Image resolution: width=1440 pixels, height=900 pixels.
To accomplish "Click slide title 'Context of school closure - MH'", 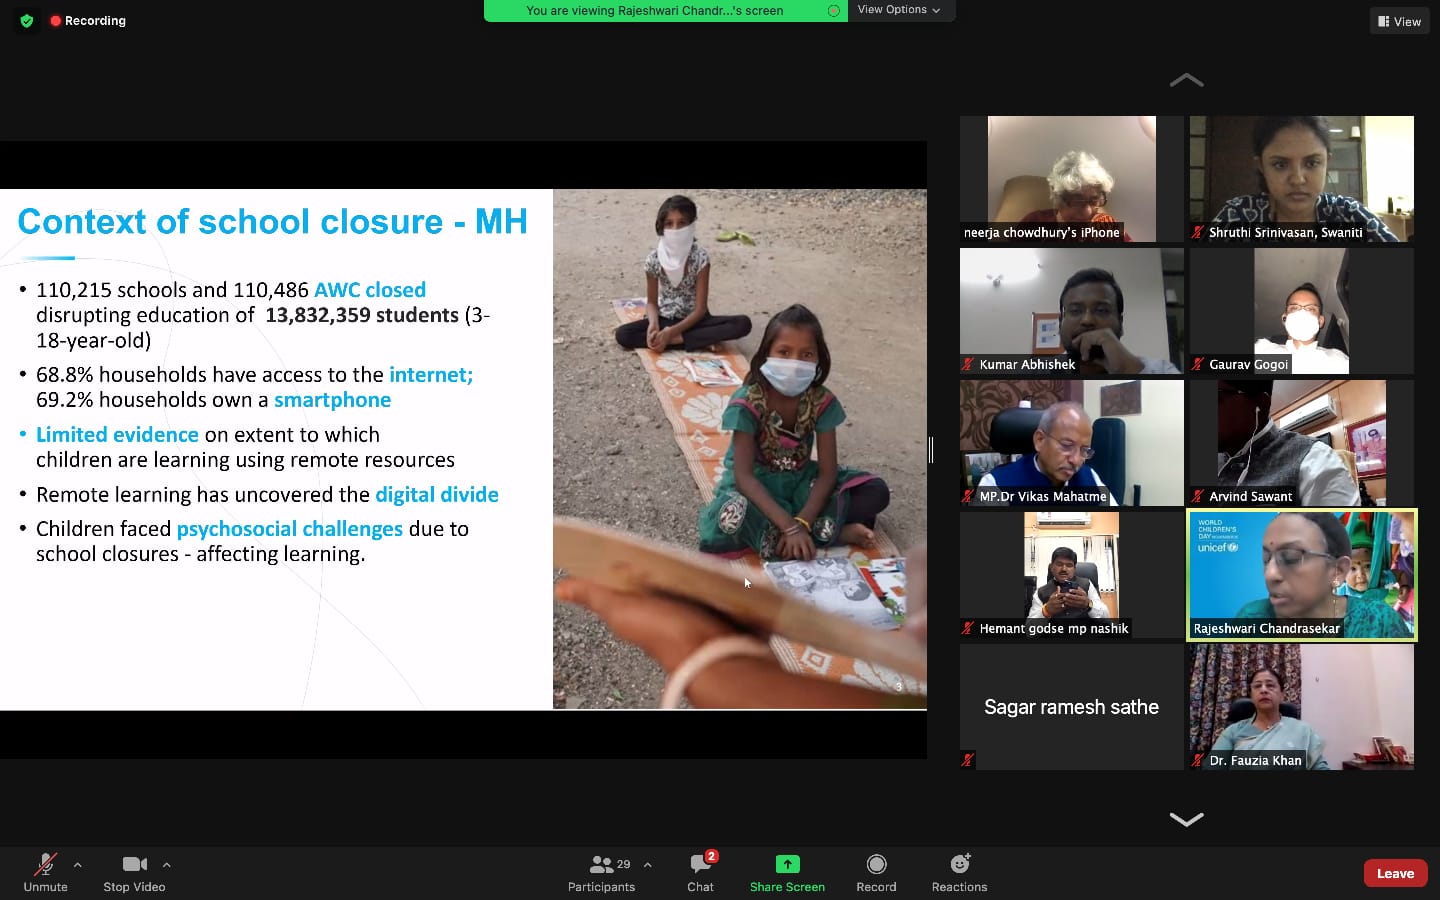I will click(x=272, y=221).
